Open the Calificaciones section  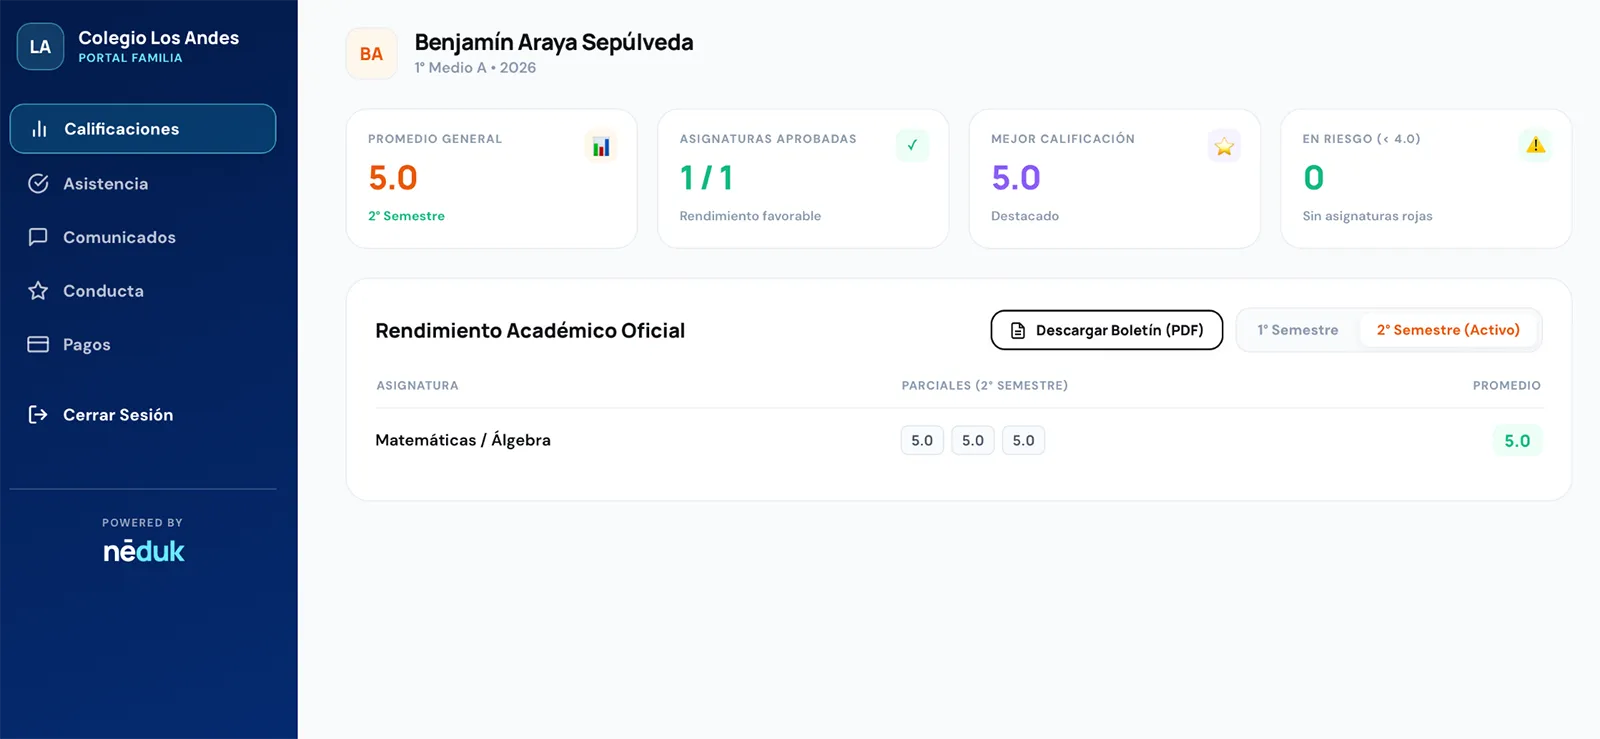143,129
